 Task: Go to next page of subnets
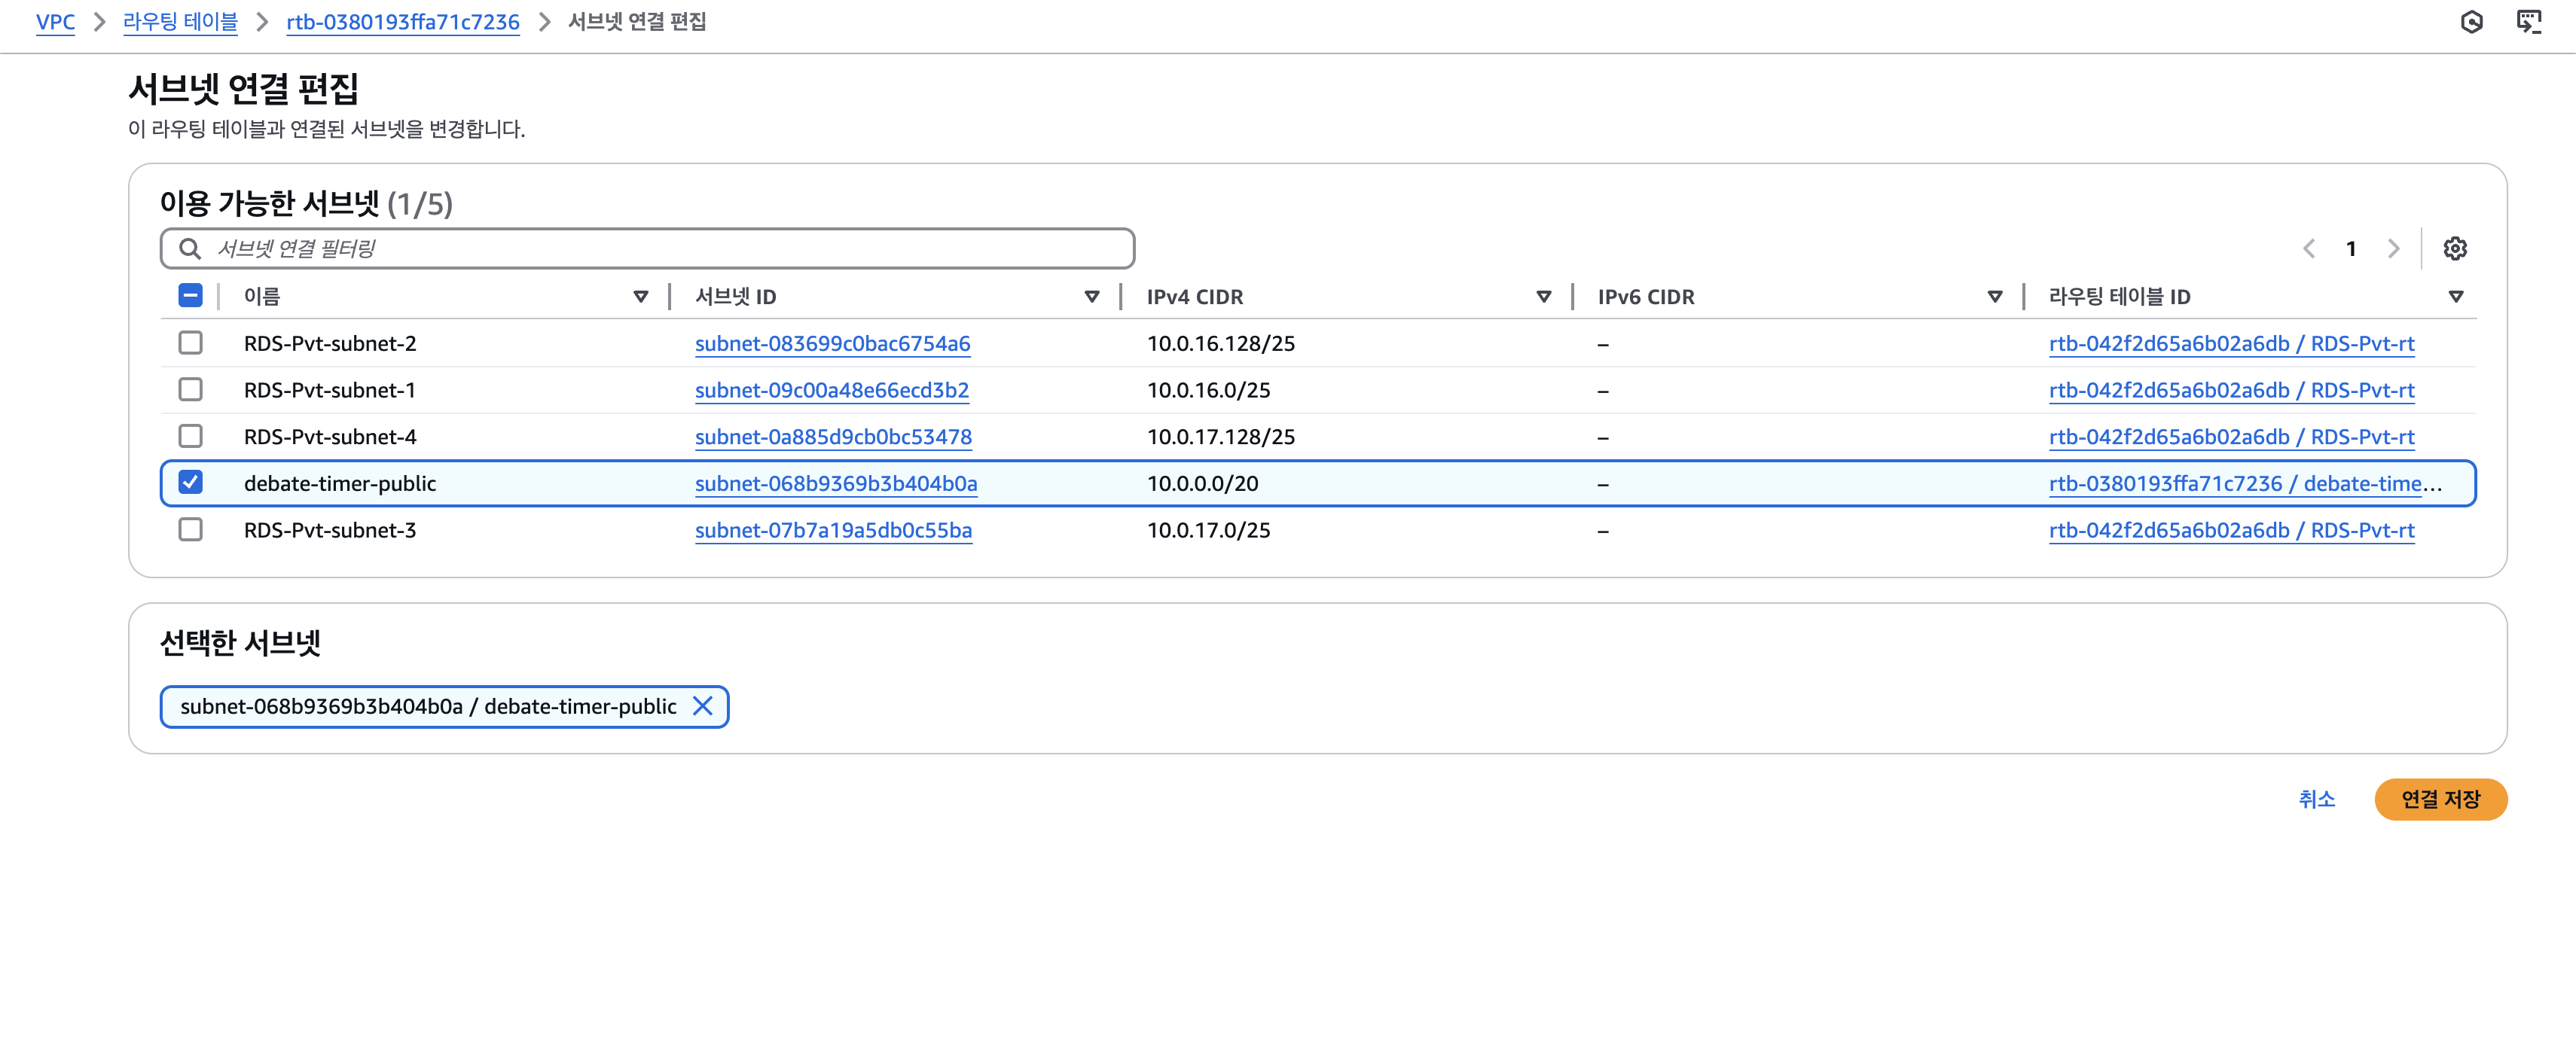(2393, 248)
